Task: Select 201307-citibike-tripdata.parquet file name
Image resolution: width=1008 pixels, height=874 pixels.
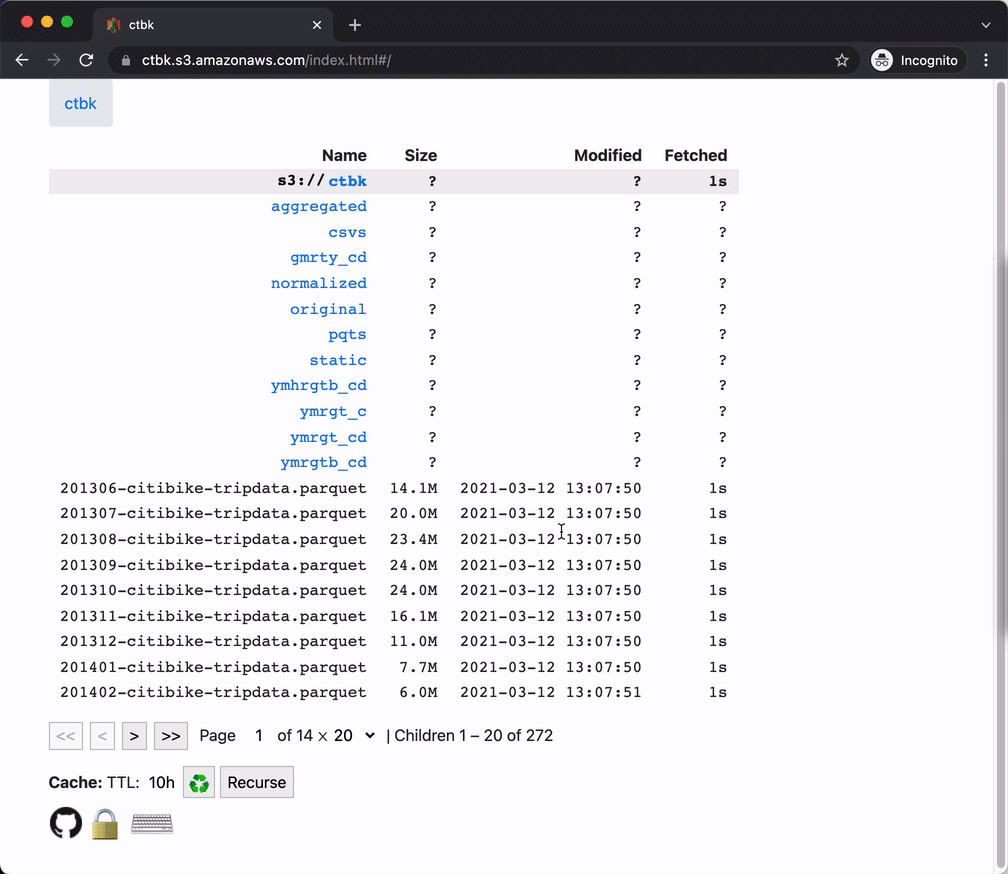Action: (213, 513)
